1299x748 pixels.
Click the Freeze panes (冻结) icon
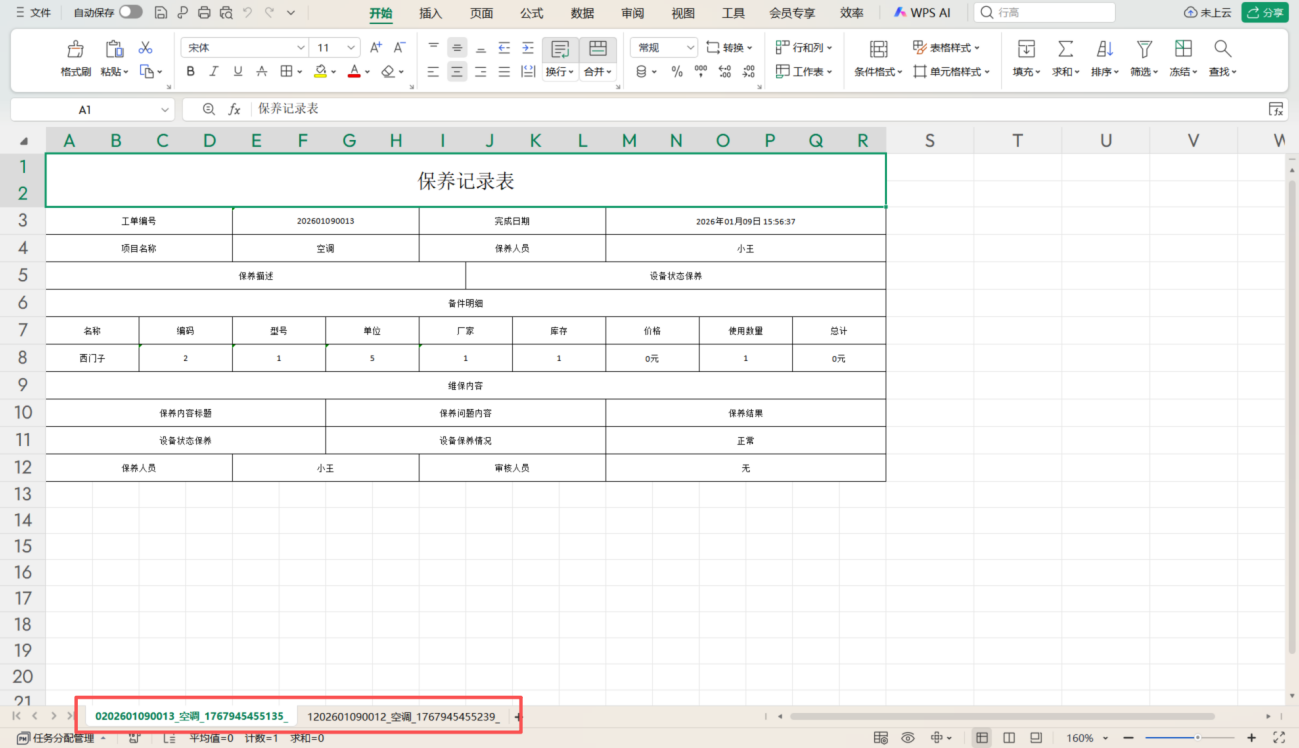click(1183, 49)
